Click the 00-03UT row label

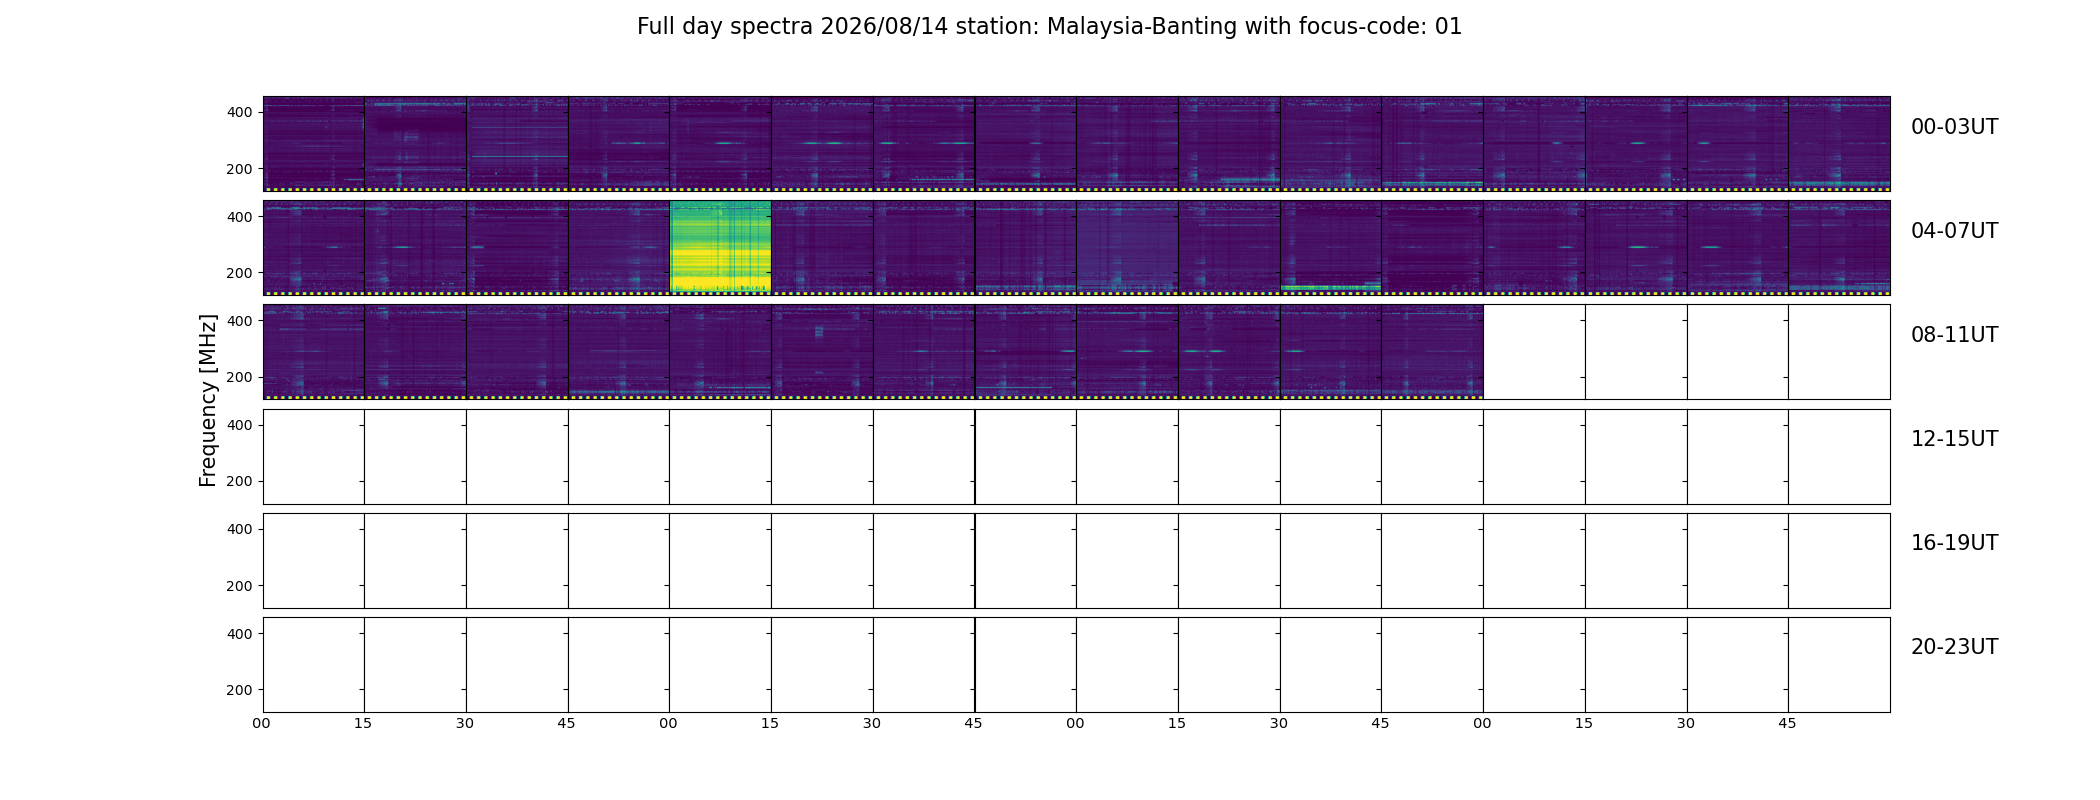1954,127
